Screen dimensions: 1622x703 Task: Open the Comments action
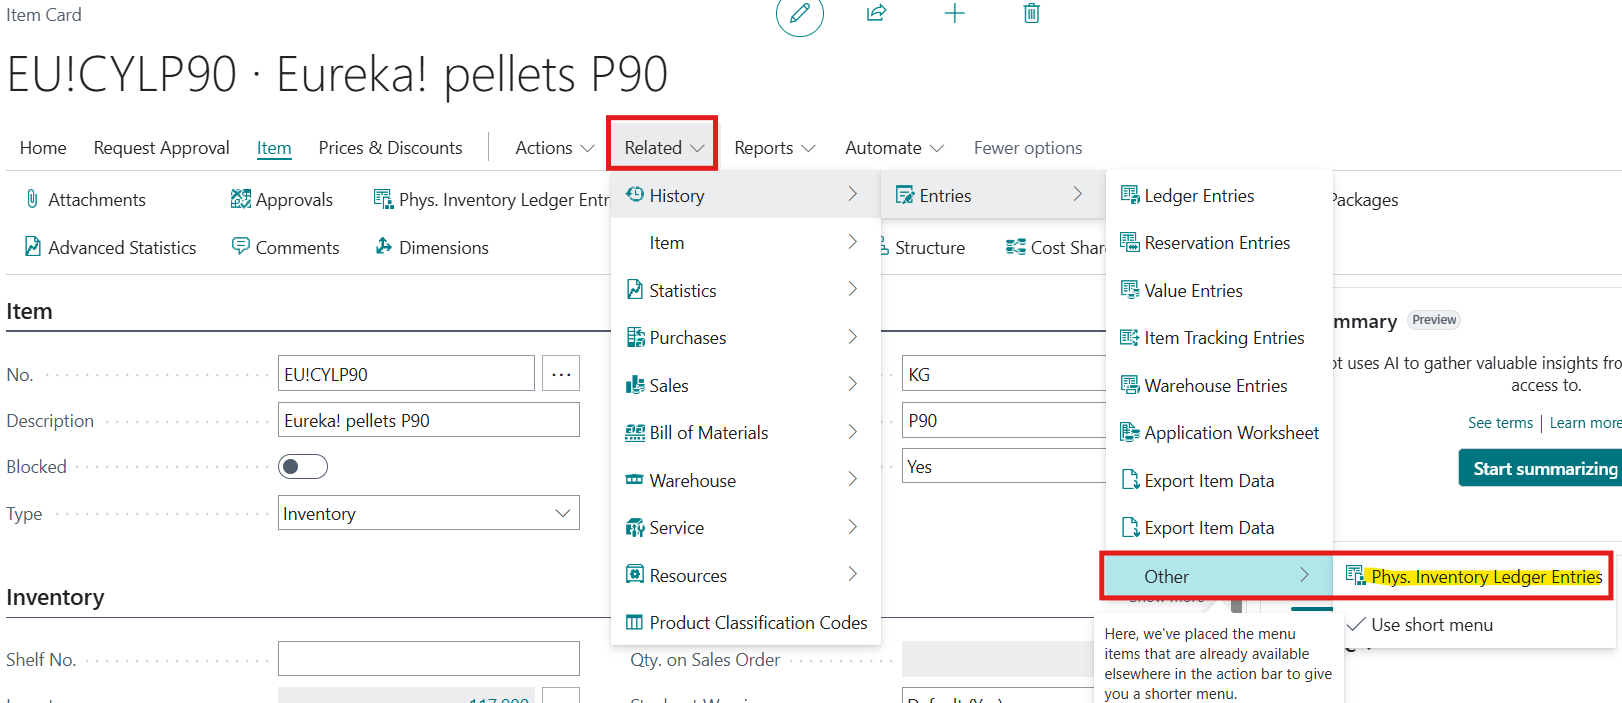pyautogui.click(x=285, y=247)
